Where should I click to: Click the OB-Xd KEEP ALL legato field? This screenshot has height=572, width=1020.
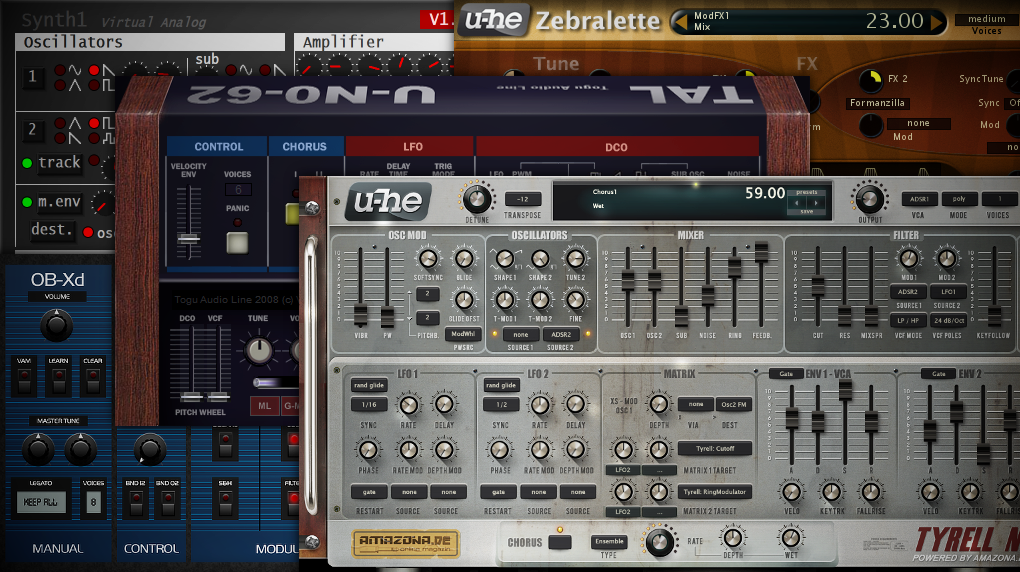point(41,502)
